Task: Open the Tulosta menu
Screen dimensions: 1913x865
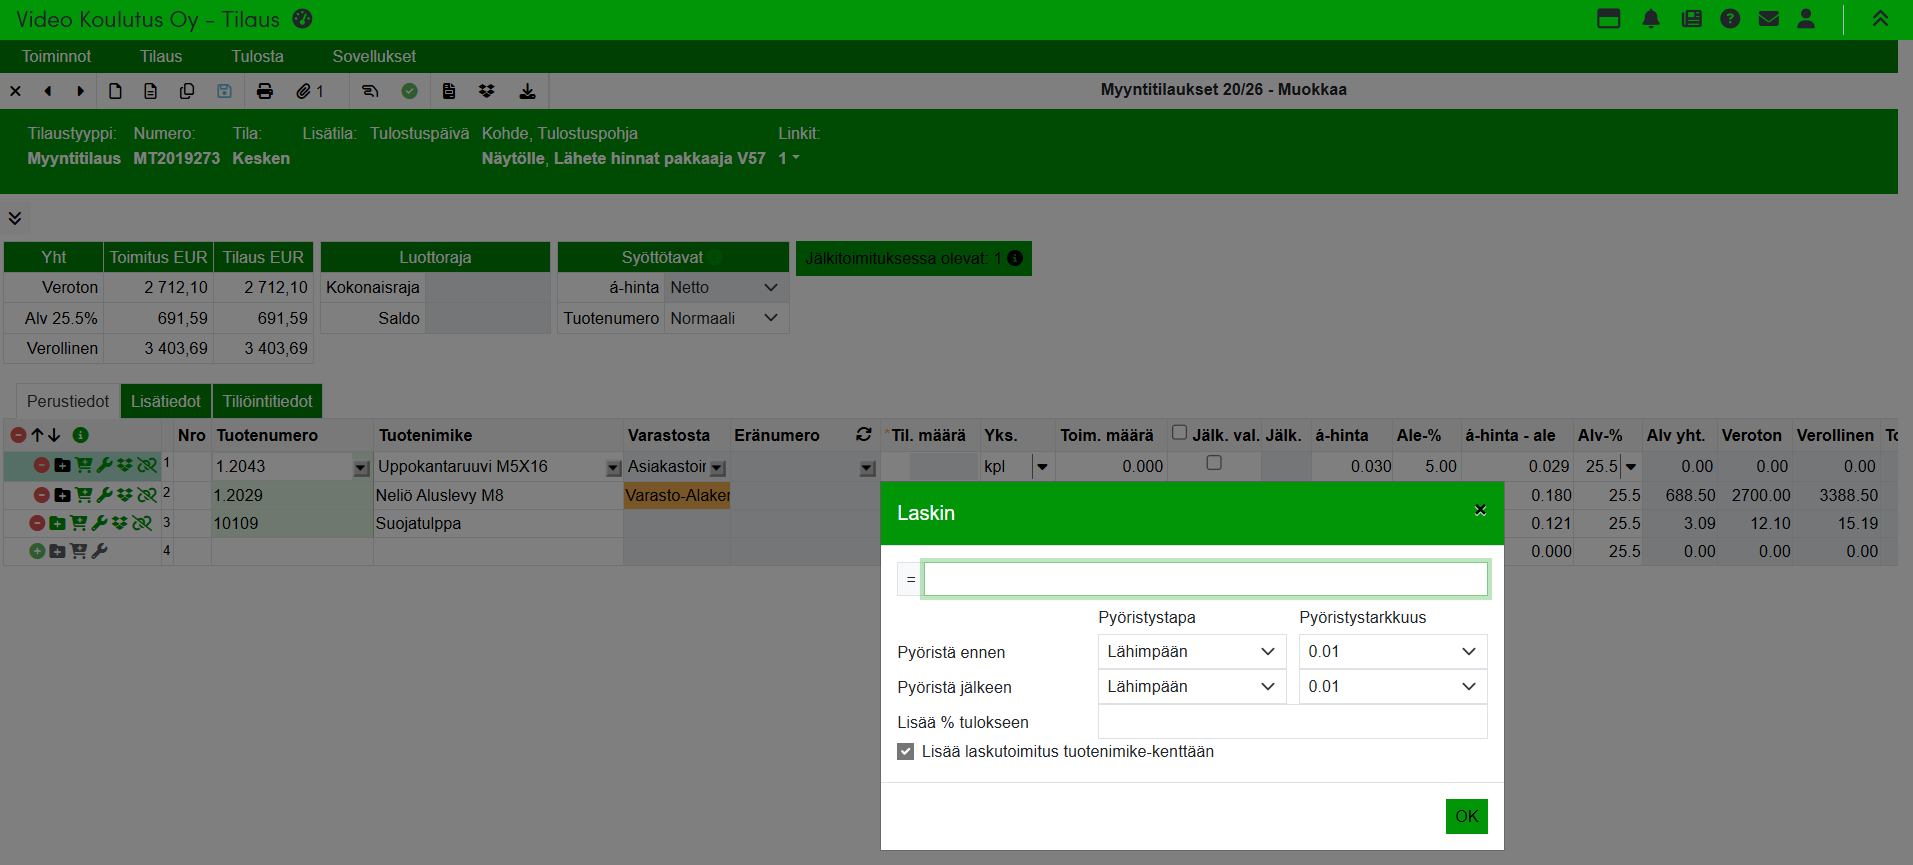Action: [257, 57]
